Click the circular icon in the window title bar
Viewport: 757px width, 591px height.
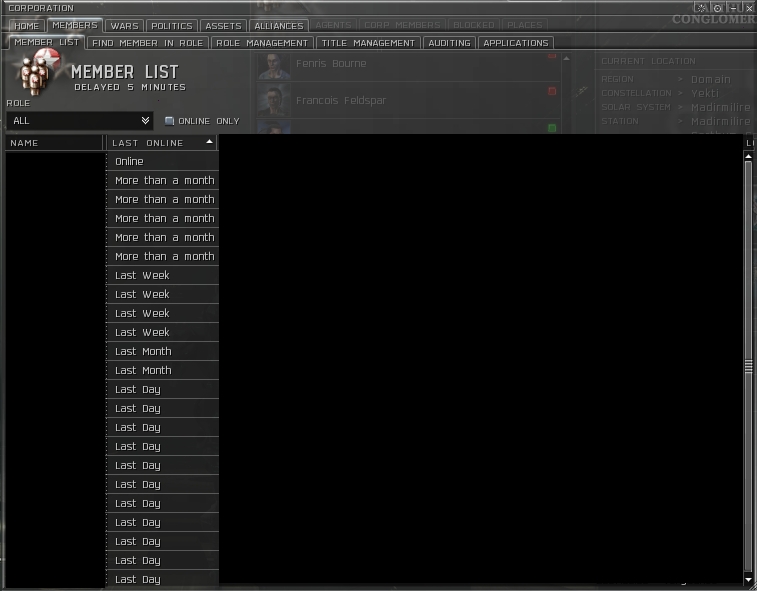point(717,8)
